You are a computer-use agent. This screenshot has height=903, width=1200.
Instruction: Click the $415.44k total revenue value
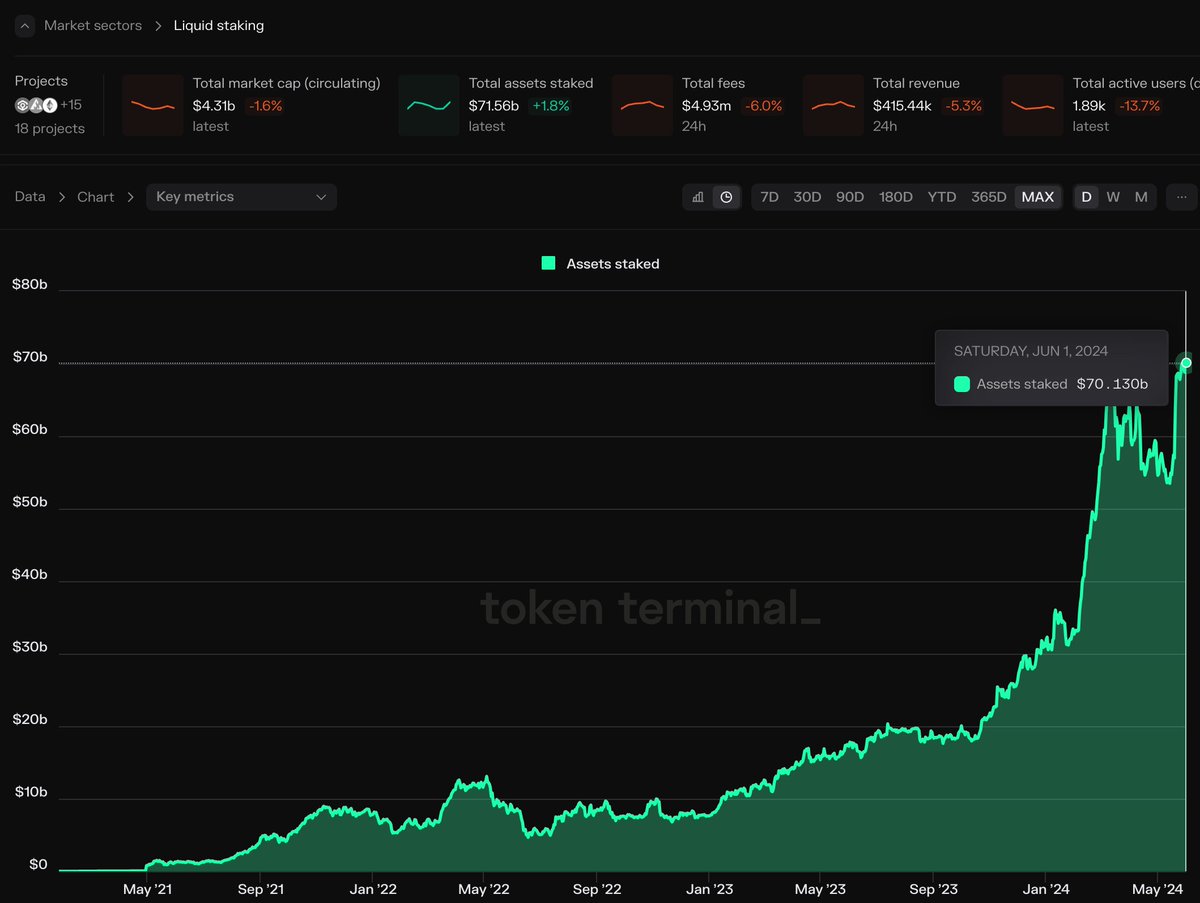(903, 106)
